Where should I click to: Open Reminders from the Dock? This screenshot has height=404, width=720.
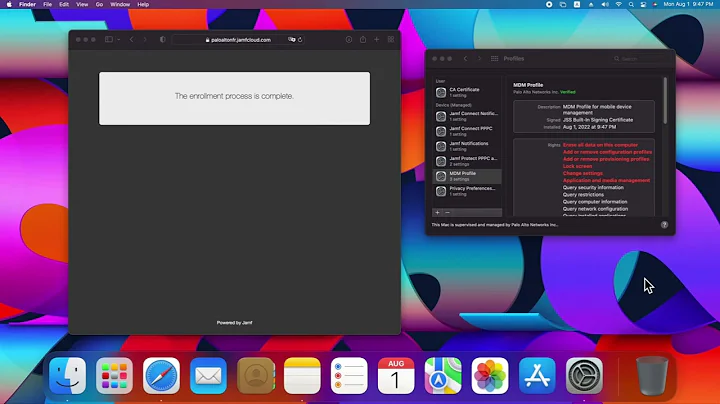click(349, 376)
